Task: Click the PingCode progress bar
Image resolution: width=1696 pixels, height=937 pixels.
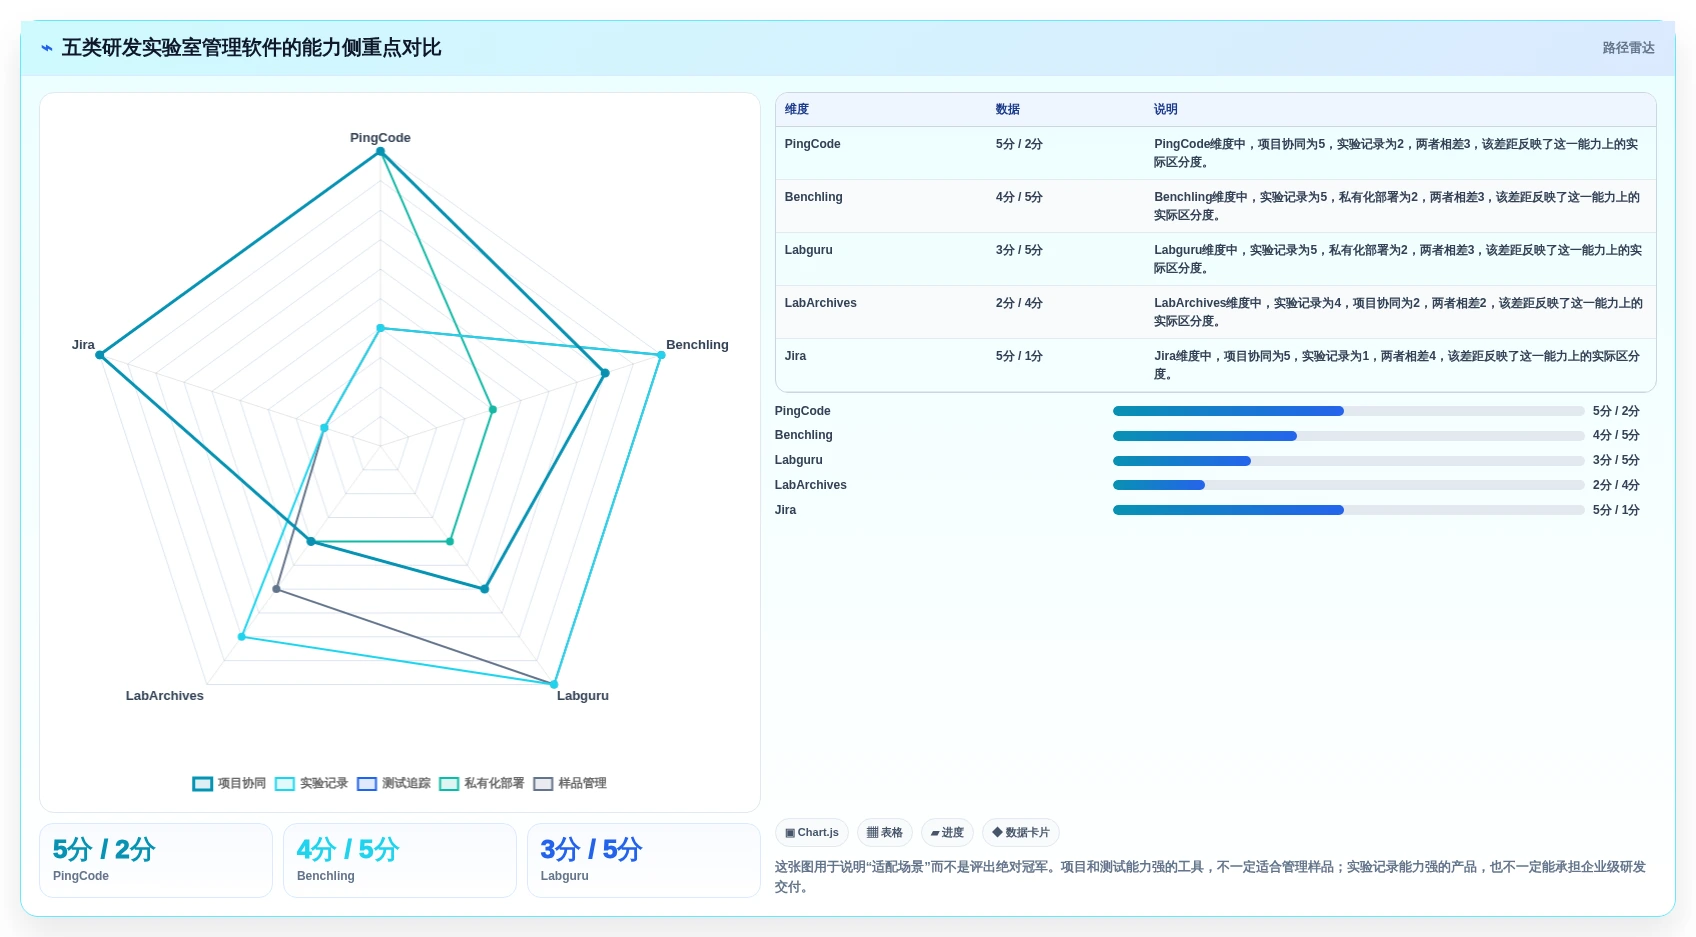Action: [x=1348, y=411]
